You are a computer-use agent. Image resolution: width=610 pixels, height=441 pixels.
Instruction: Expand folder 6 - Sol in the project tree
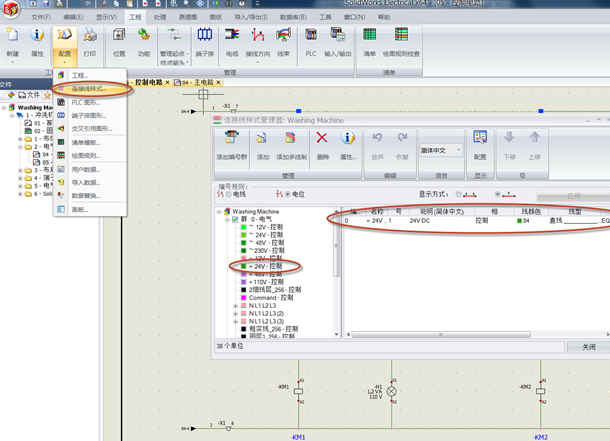tap(20, 194)
